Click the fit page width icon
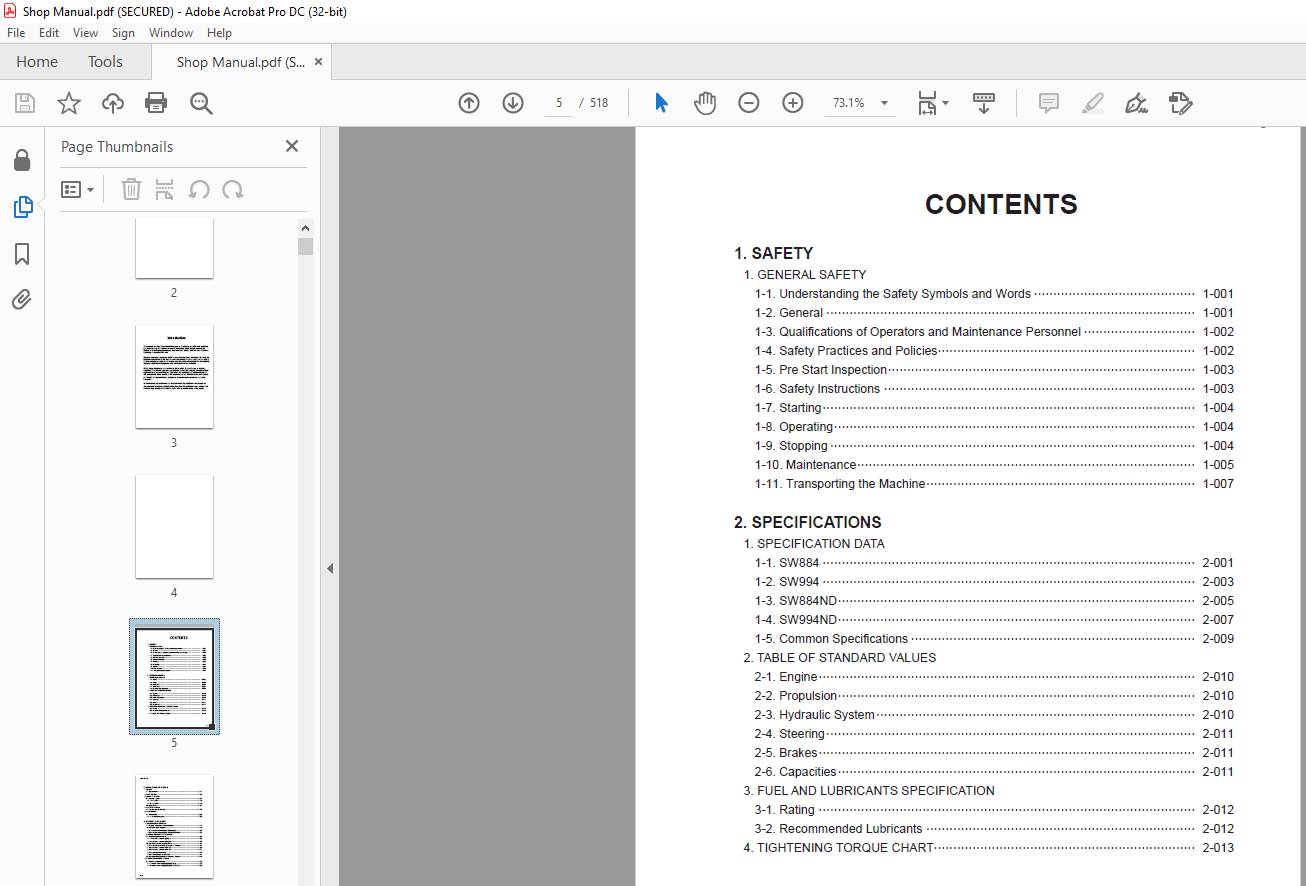Screen dimensions: 1306x886 [x=927, y=103]
